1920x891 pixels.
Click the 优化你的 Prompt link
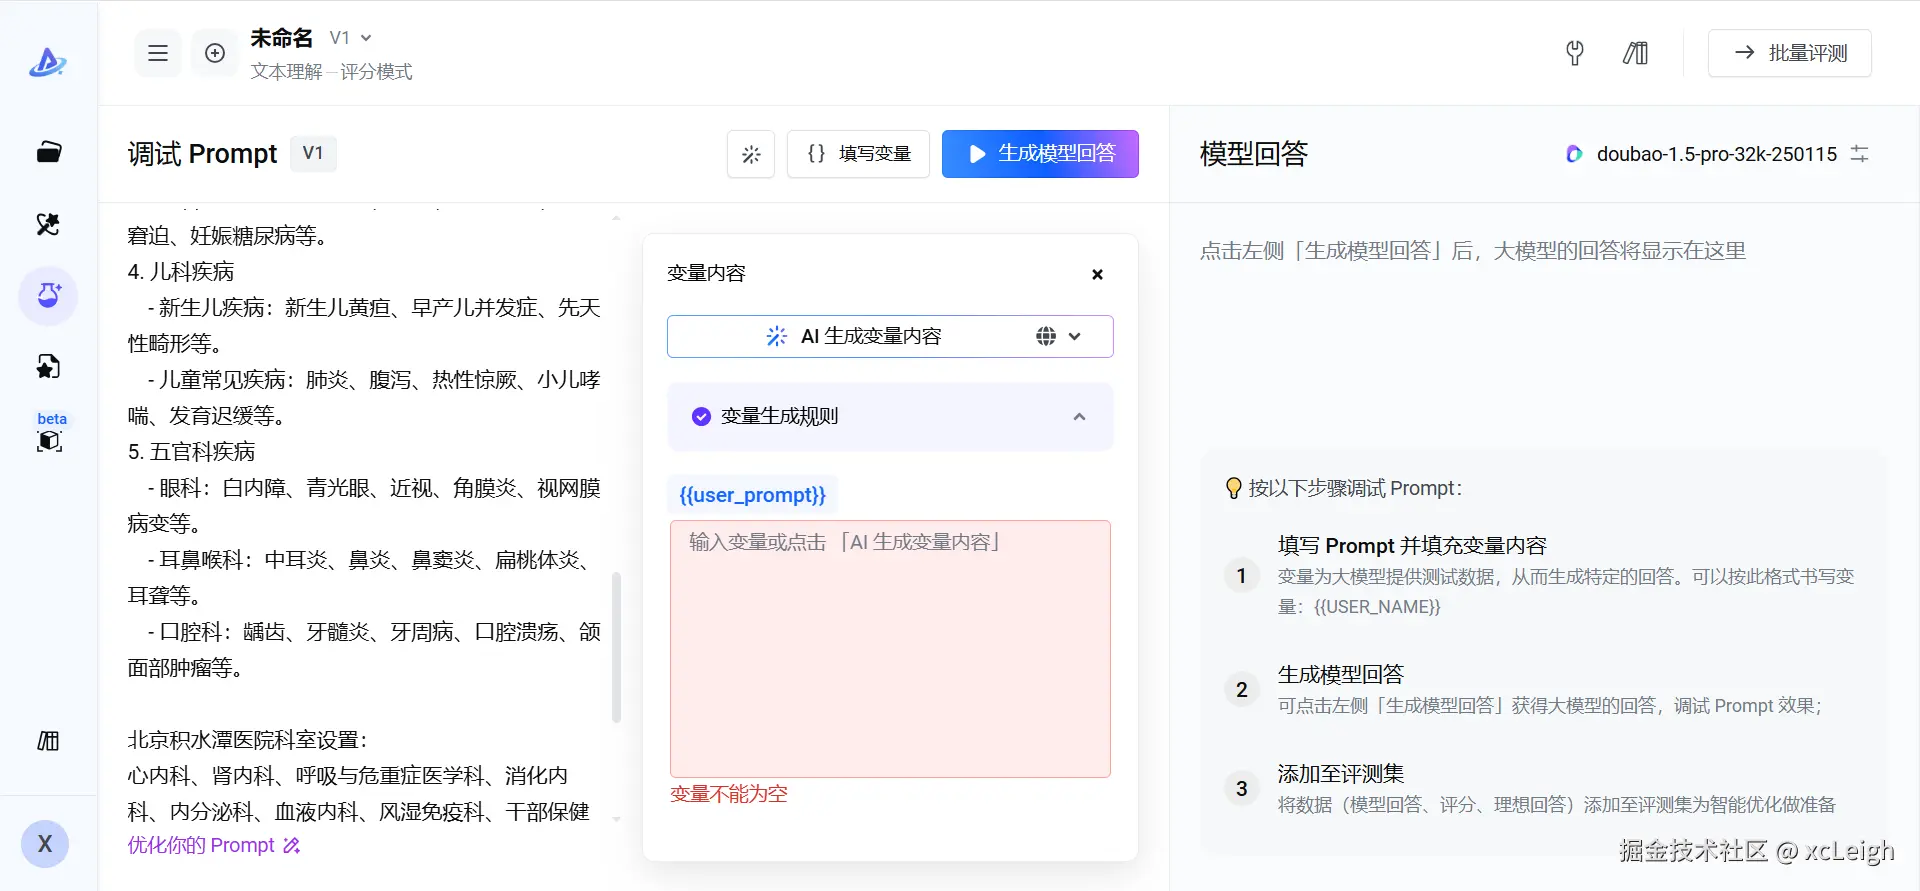pos(214,846)
